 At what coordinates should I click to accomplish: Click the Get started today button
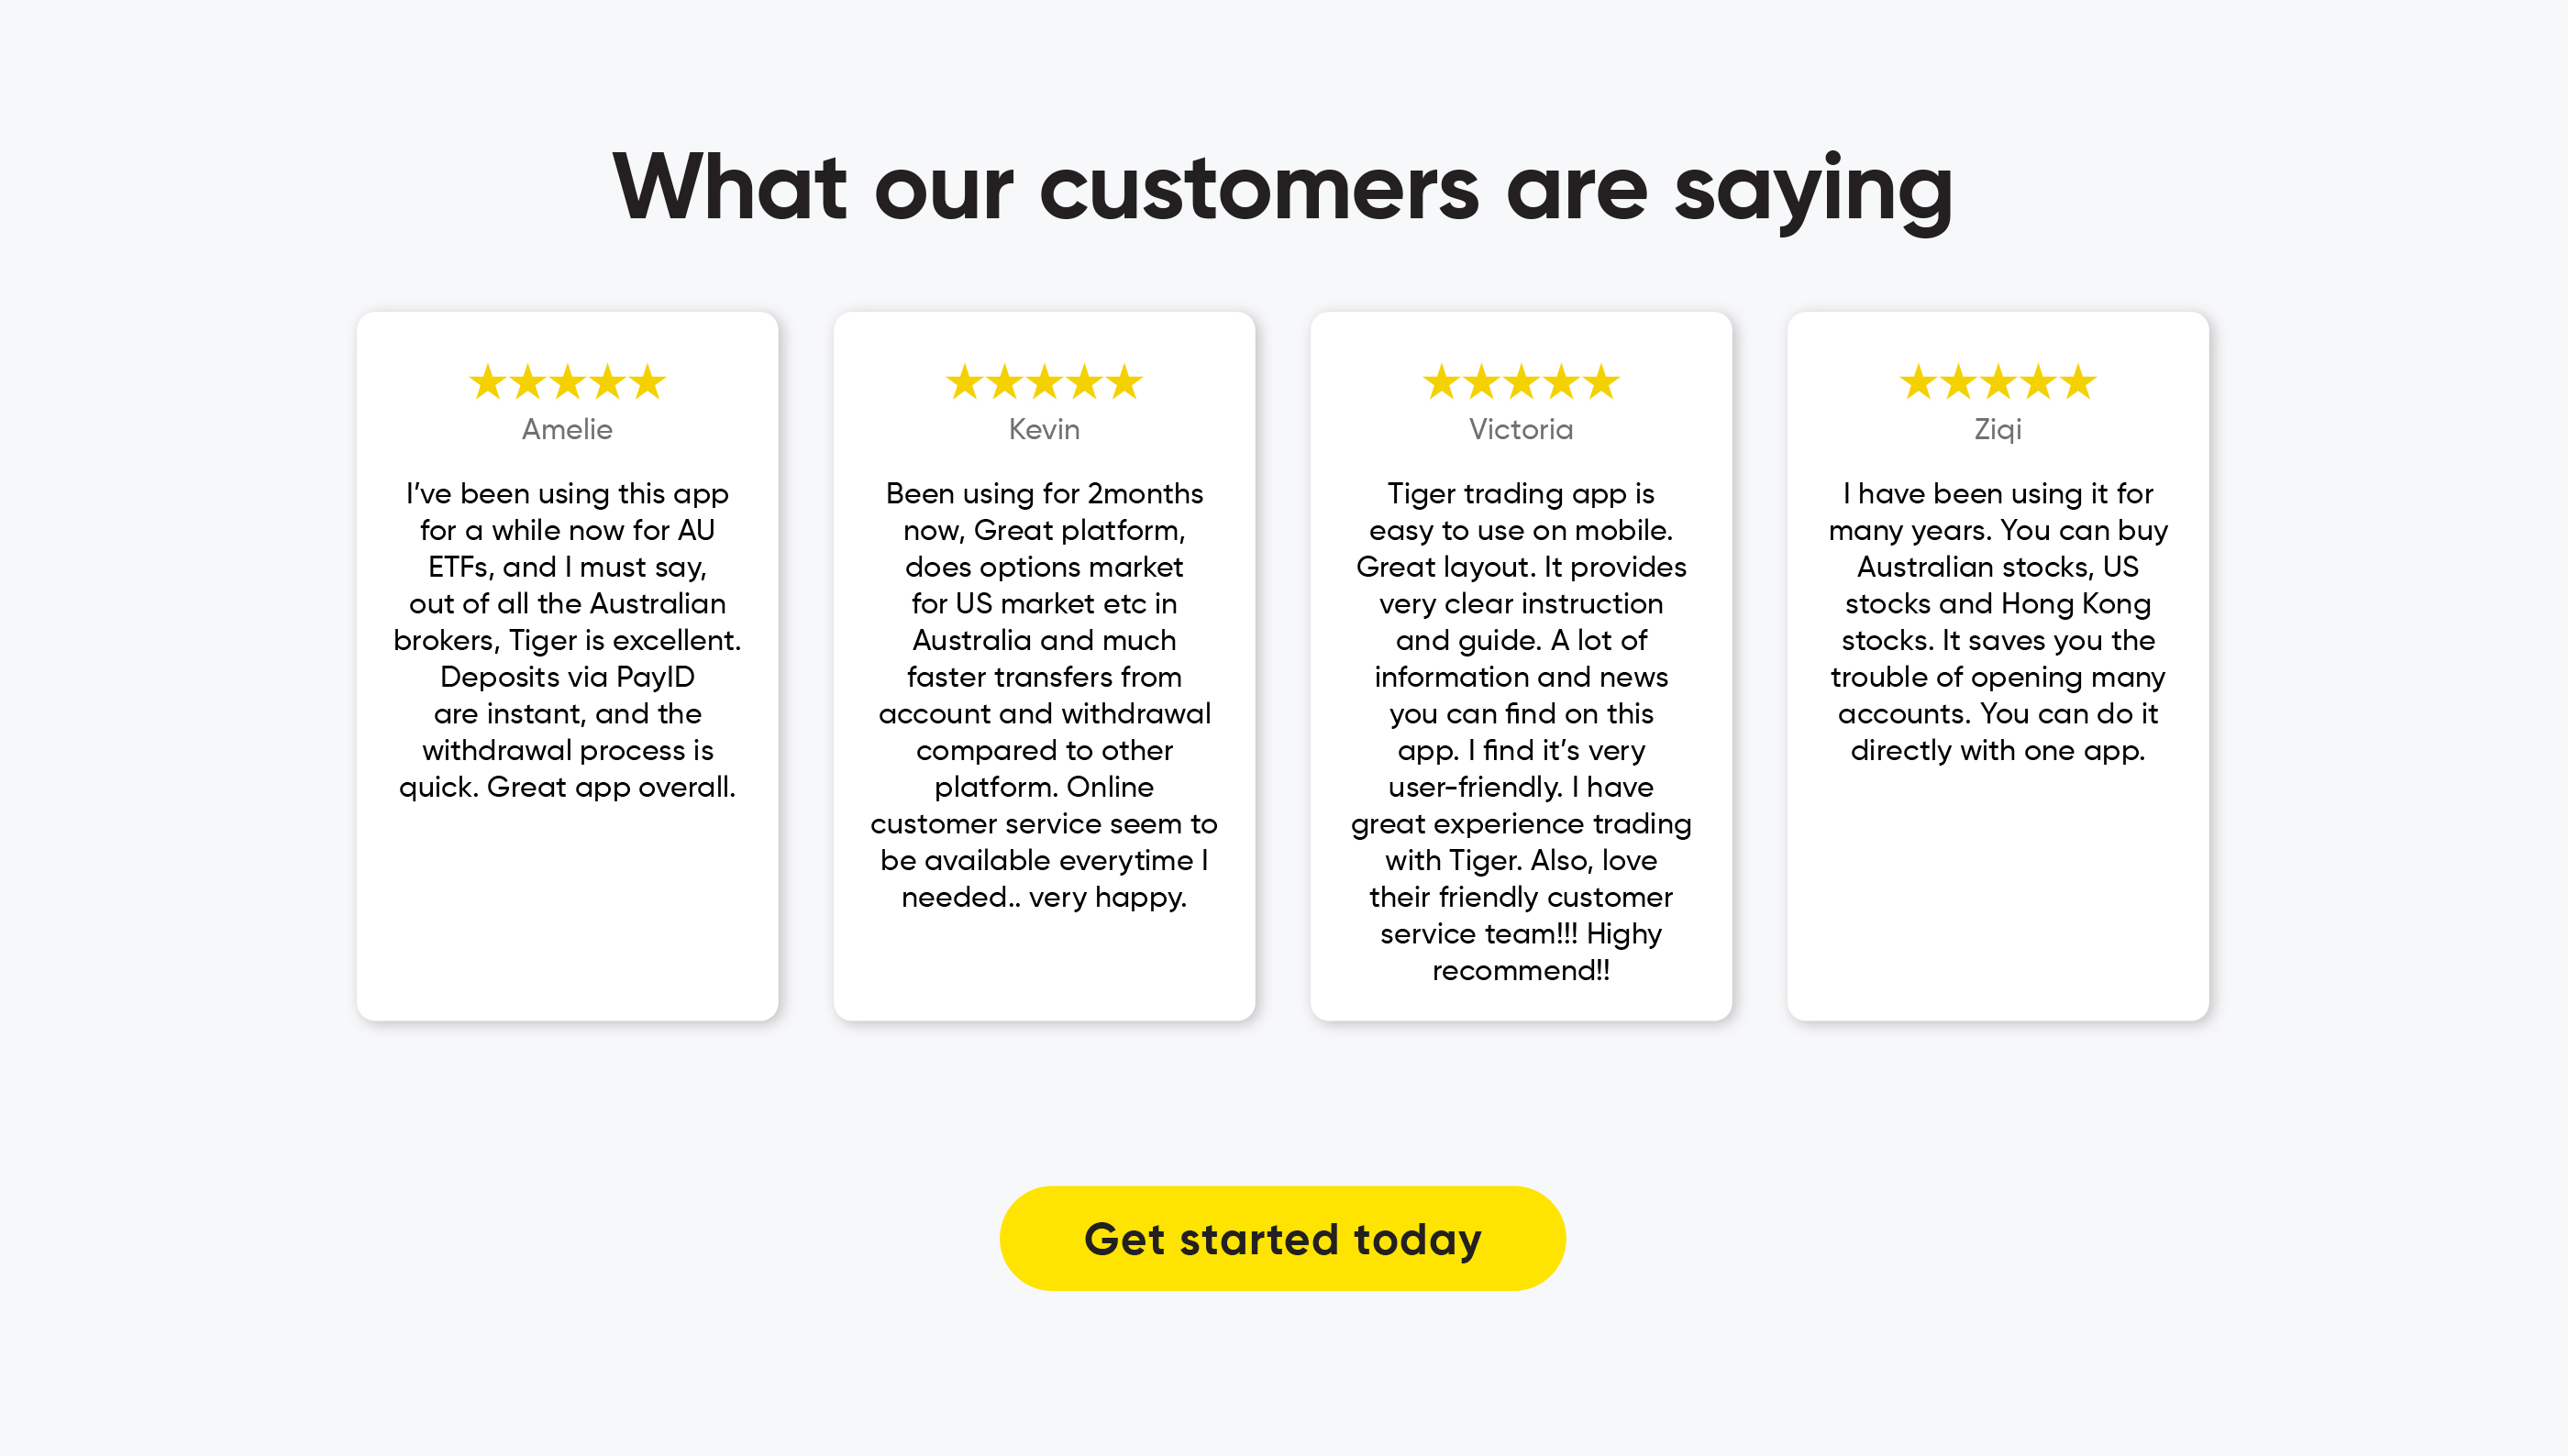coord(1282,1238)
